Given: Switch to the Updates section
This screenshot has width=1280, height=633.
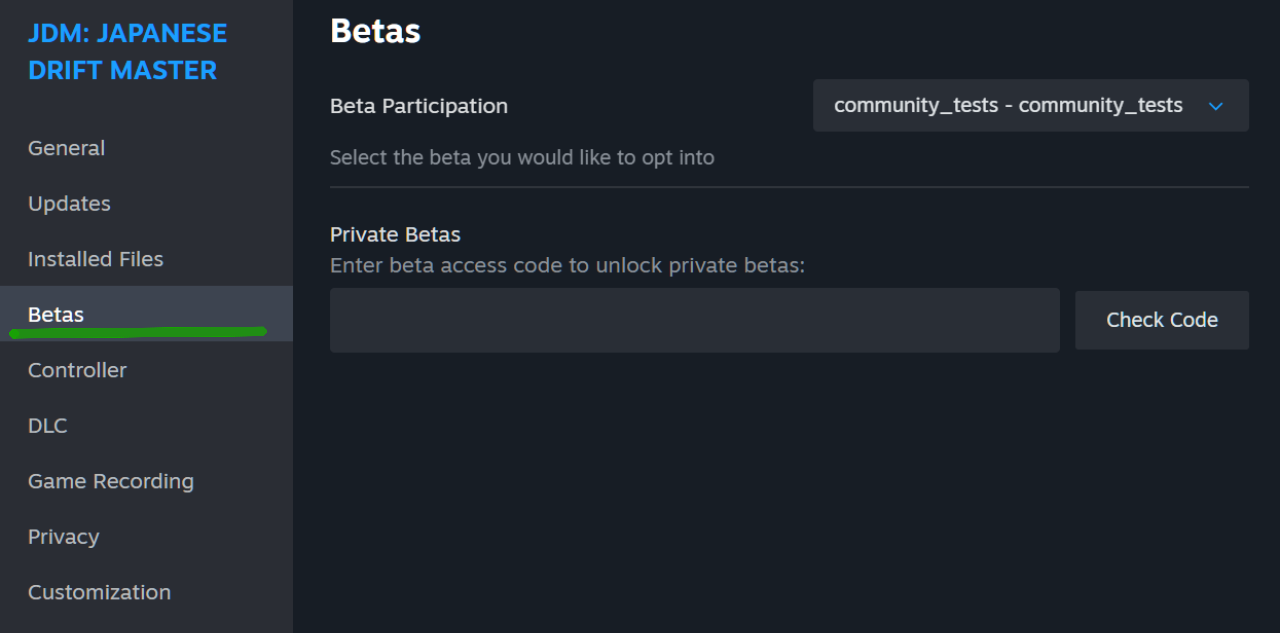Looking at the screenshot, I should (69, 204).
